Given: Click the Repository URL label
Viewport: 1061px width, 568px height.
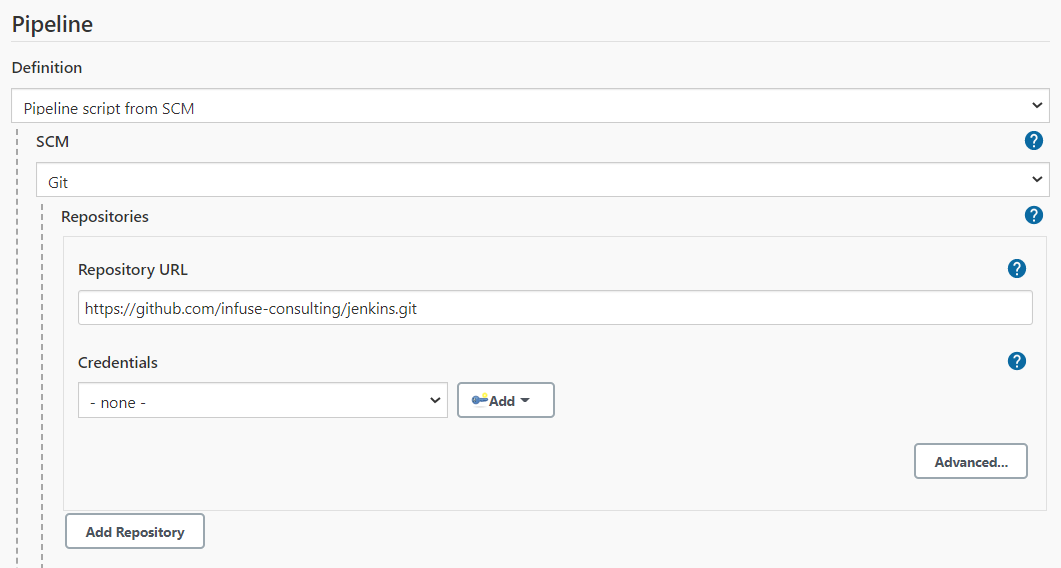Looking at the screenshot, I should (x=133, y=269).
